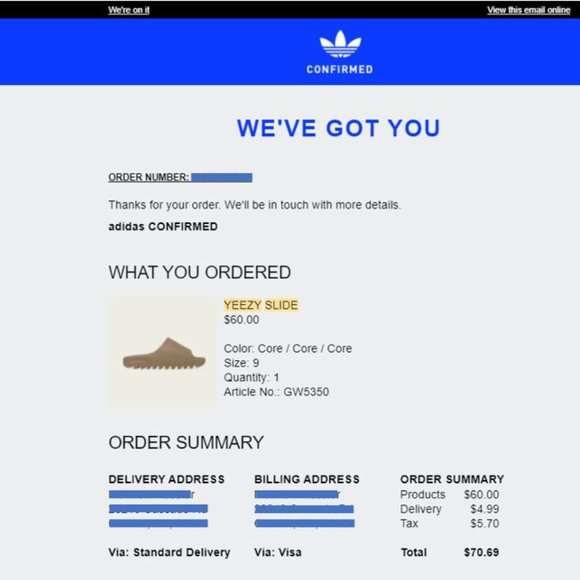This screenshot has height=580, width=580.
Task: Open the "We're on it" link
Action: (129, 10)
